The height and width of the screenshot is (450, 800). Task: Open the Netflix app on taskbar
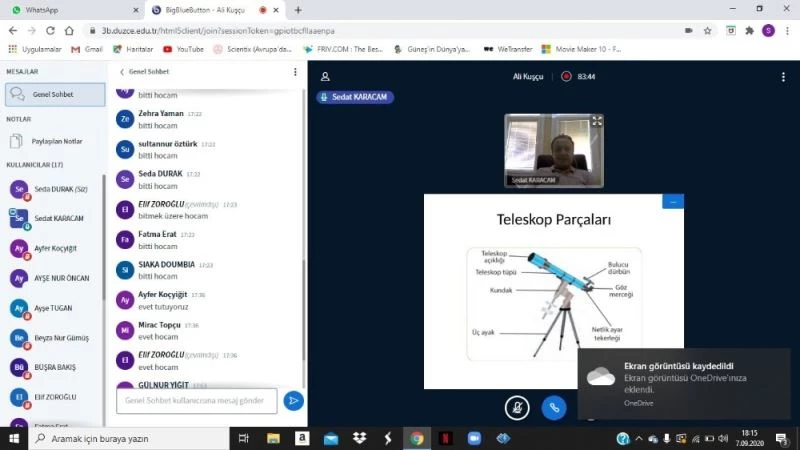(x=446, y=438)
